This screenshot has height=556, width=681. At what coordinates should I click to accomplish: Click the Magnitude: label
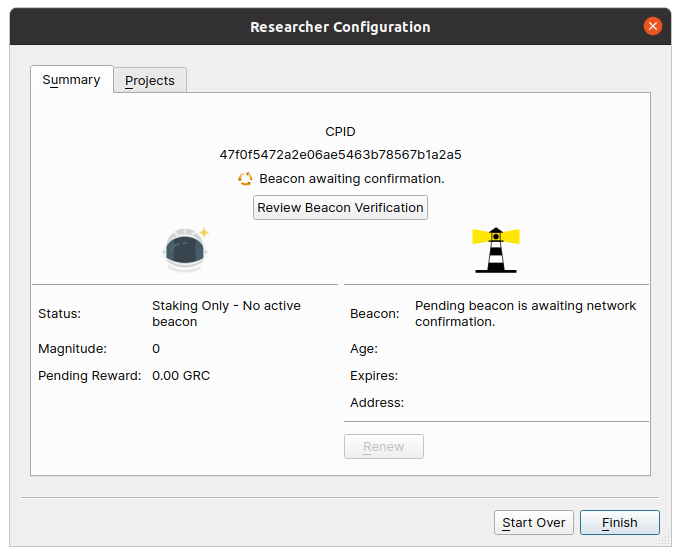73,349
